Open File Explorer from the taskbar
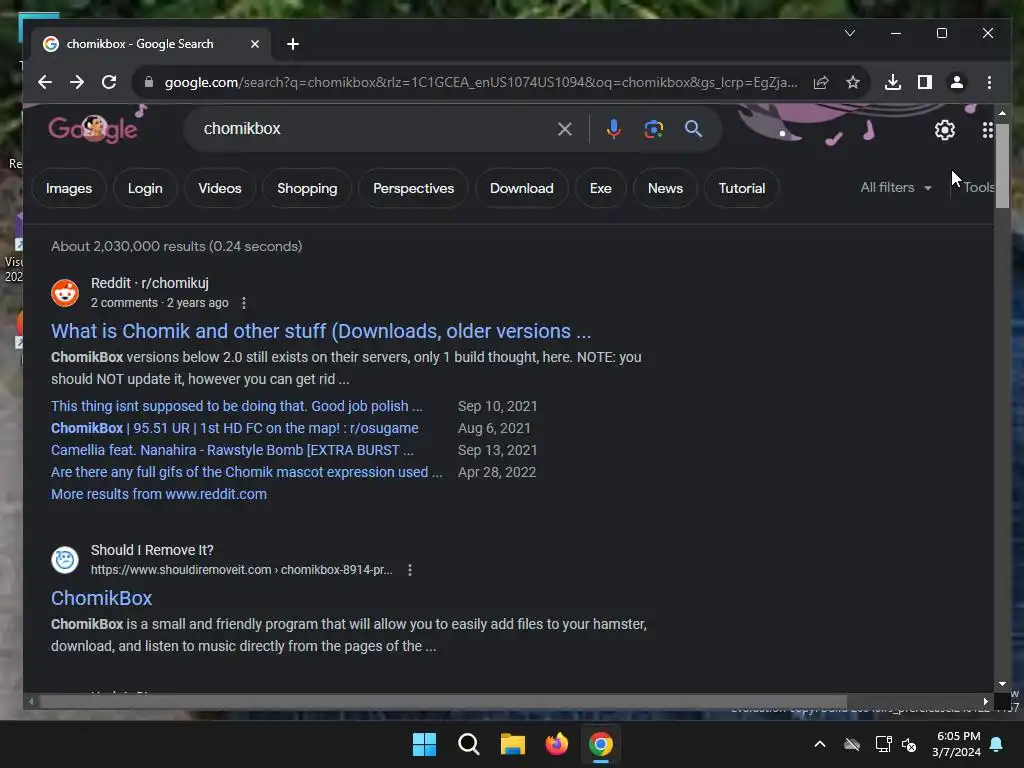Screen dimensions: 1024x768 click(513, 744)
